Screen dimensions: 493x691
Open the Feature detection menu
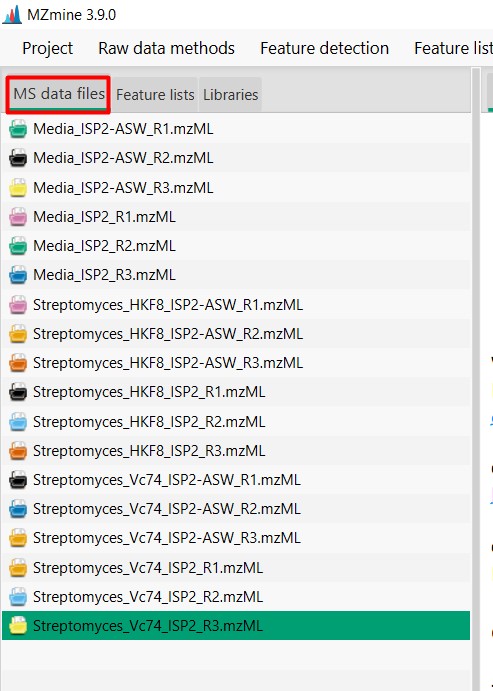[325, 48]
